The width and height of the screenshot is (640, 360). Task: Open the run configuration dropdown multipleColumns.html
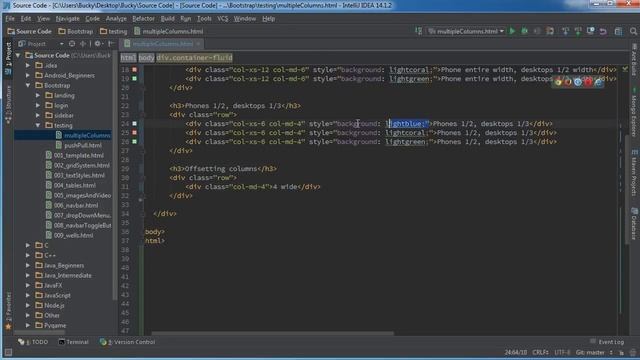coord(466,31)
